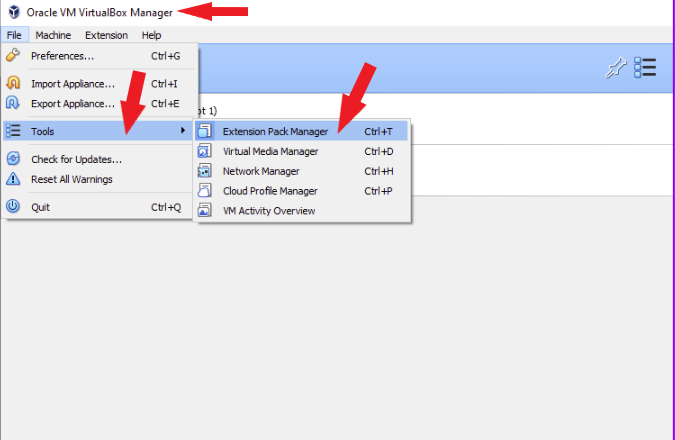The height and width of the screenshot is (440, 675).
Task: Open Cloud Profile Manager
Action: click(x=301, y=191)
